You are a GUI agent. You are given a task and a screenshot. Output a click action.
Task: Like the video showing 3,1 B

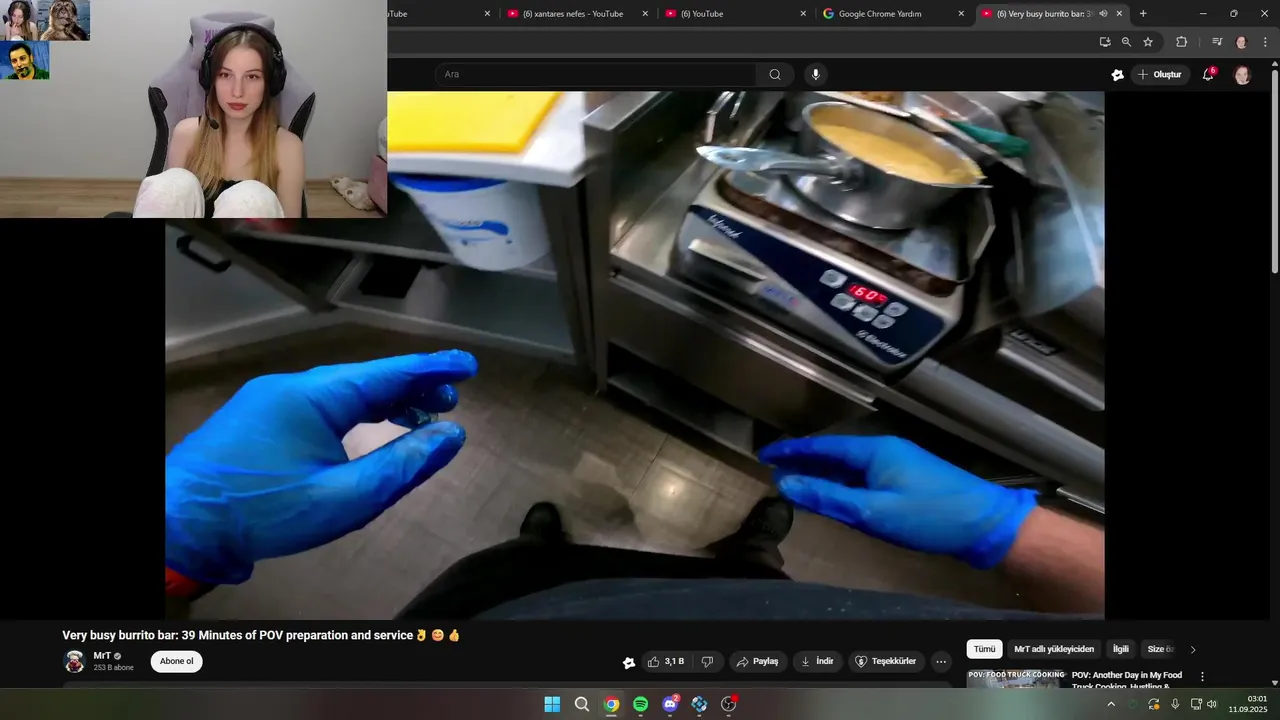[665, 662]
